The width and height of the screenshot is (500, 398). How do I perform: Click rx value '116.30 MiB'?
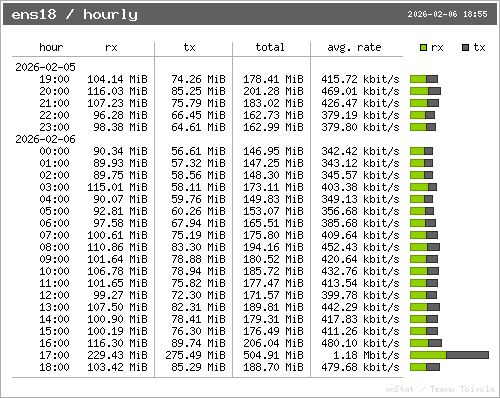117,343
